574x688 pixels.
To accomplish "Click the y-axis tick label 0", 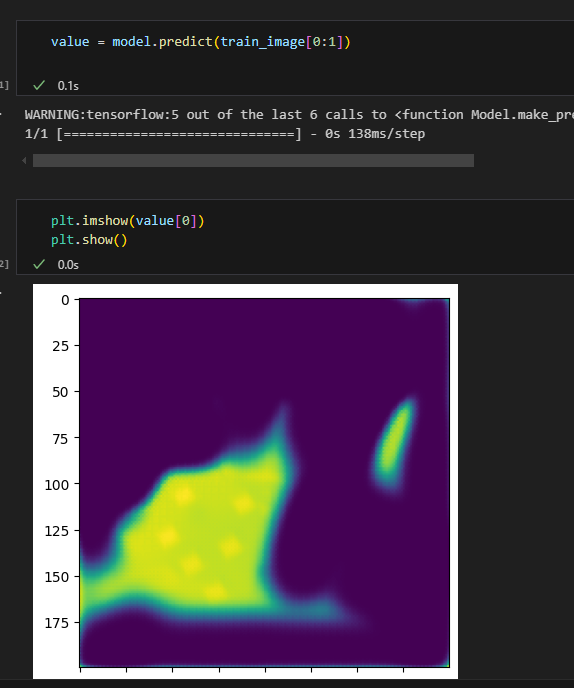I will (65, 300).
